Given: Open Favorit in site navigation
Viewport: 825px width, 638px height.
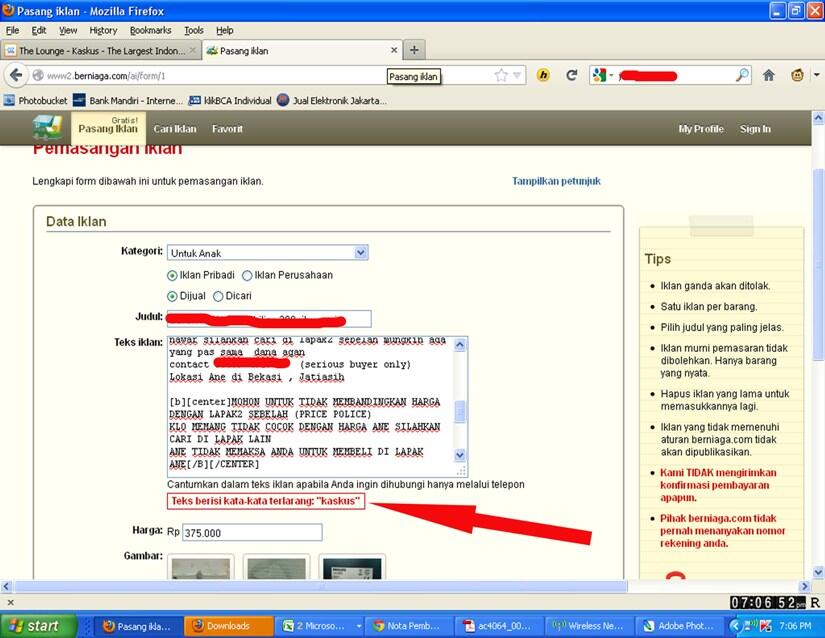Looking at the screenshot, I should tap(227, 129).
